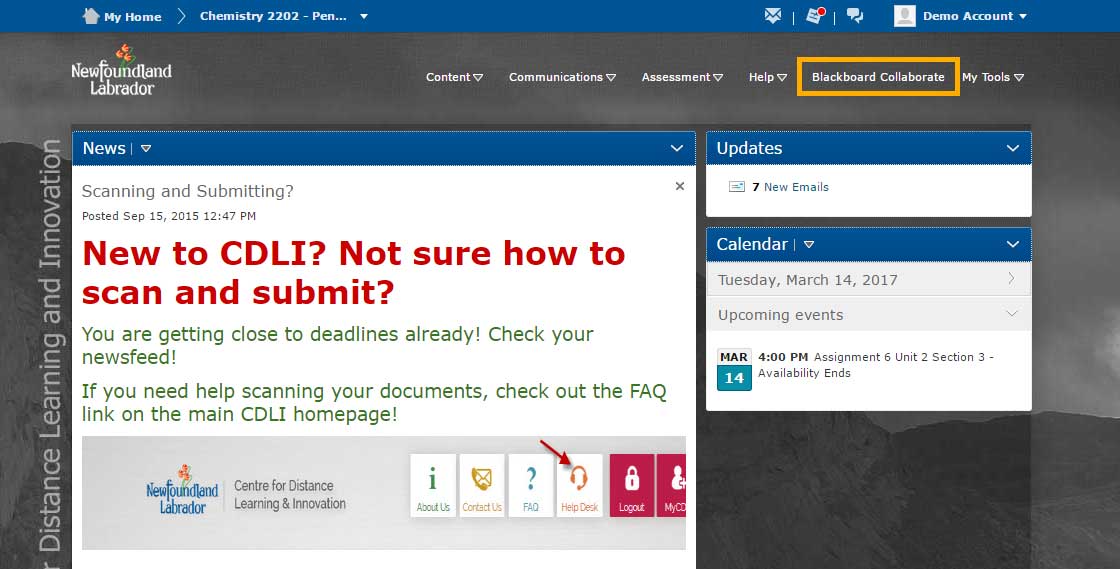1120x569 pixels.
Task: Close the Scanning and Submitting news item
Action: tap(680, 186)
